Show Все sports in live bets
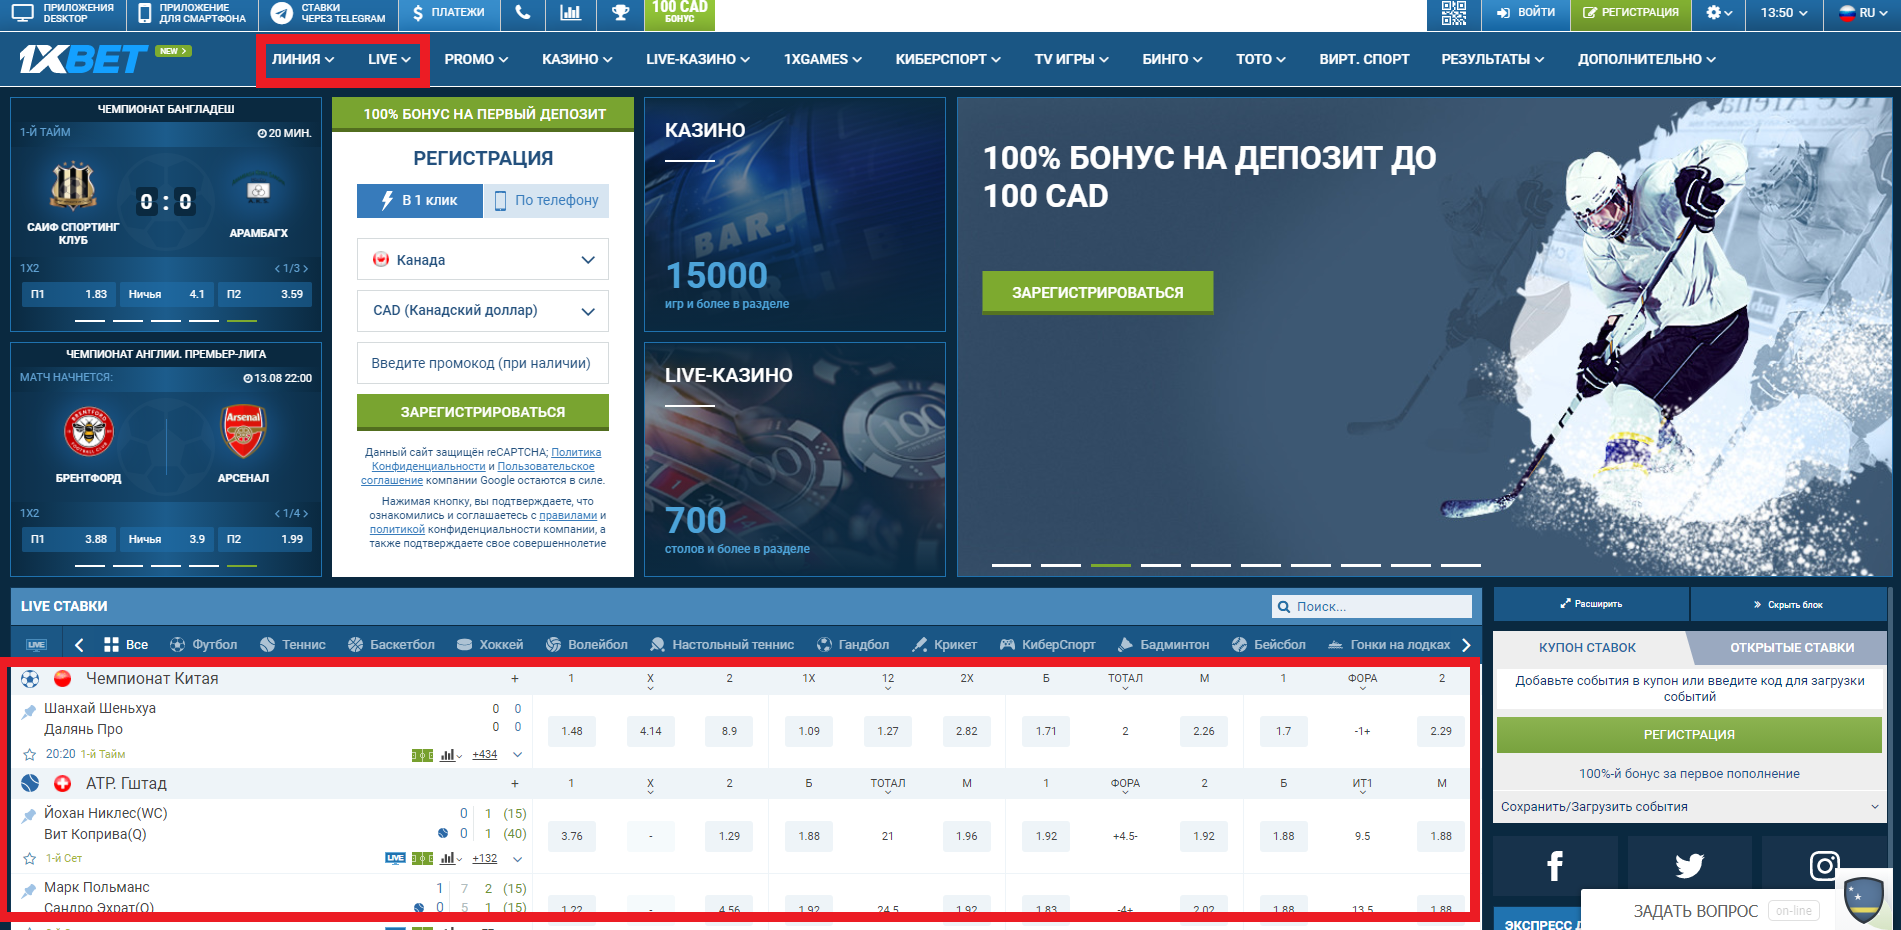 click(126, 645)
